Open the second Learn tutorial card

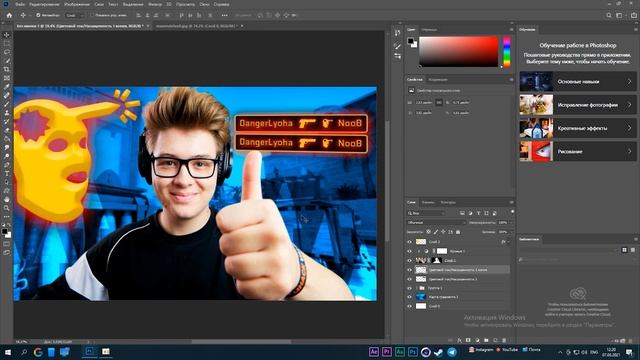(x=578, y=105)
